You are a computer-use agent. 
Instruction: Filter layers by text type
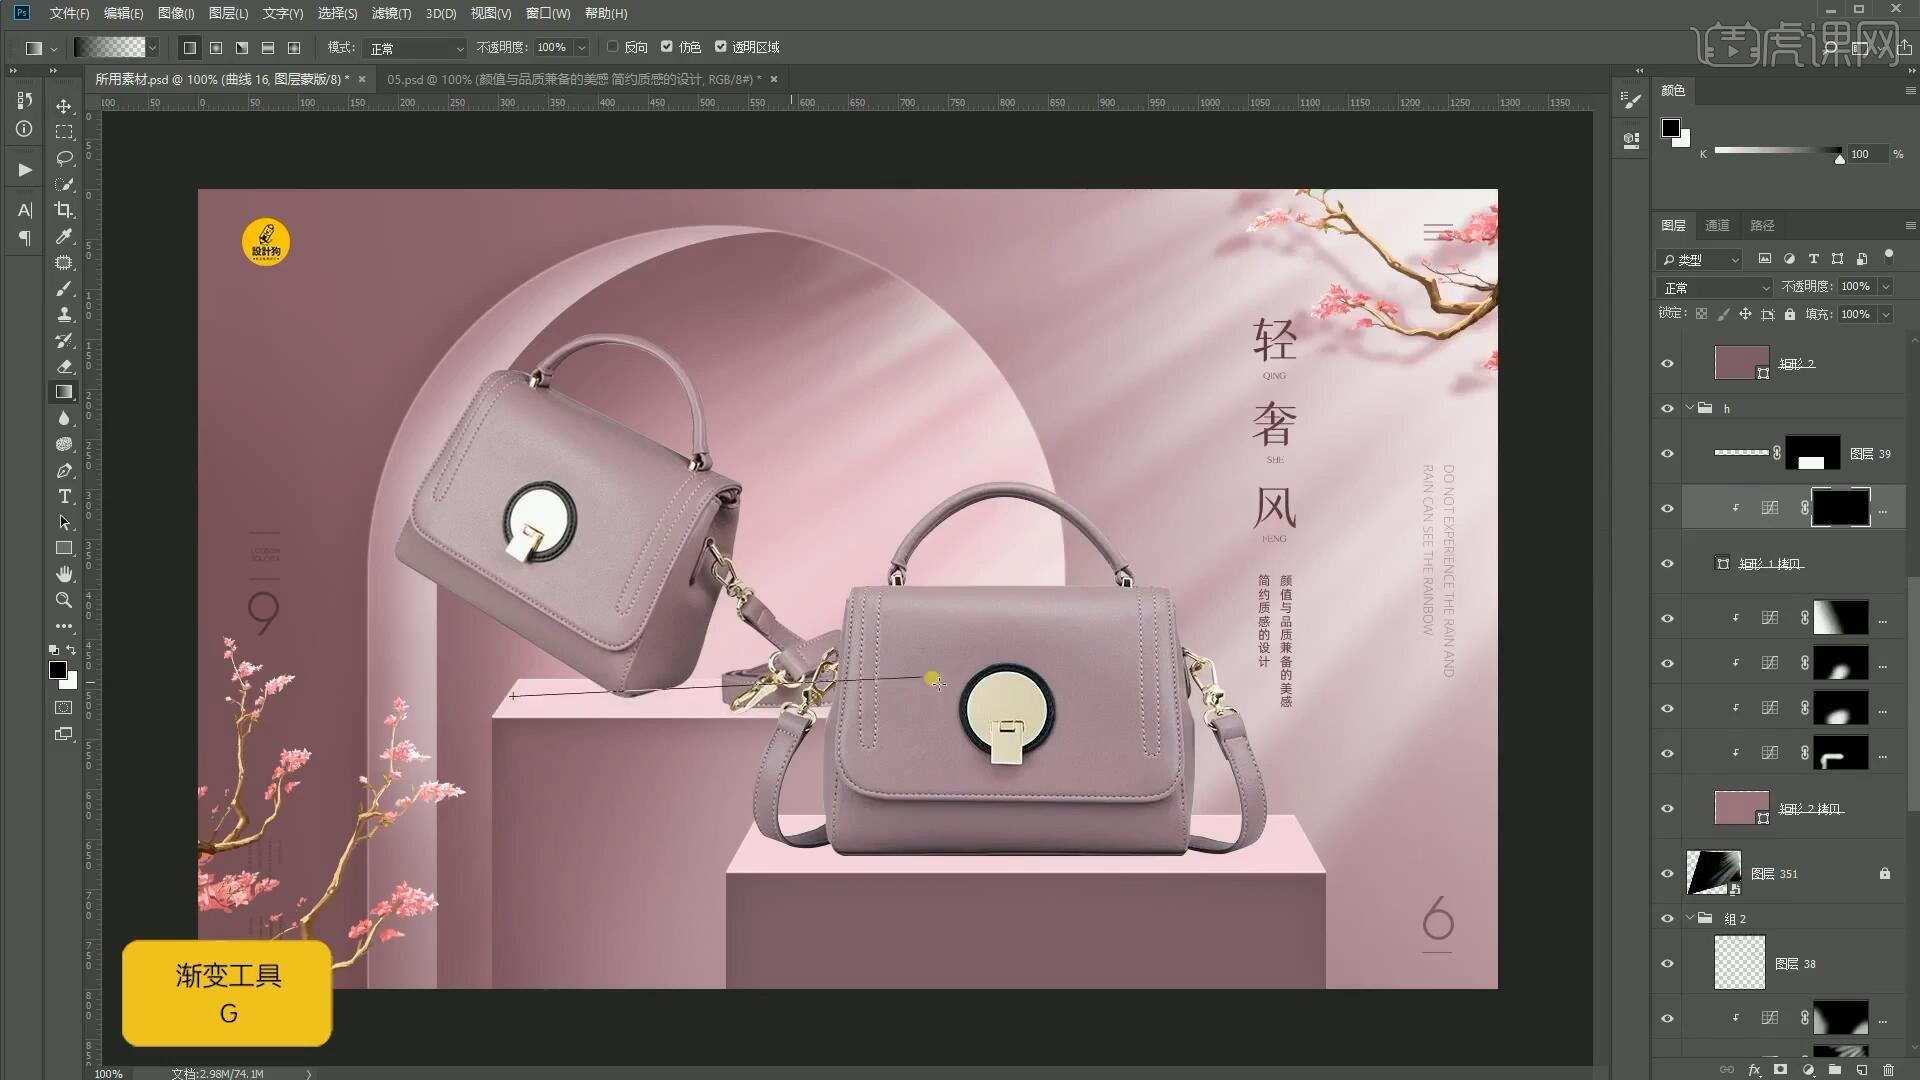tap(1813, 259)
